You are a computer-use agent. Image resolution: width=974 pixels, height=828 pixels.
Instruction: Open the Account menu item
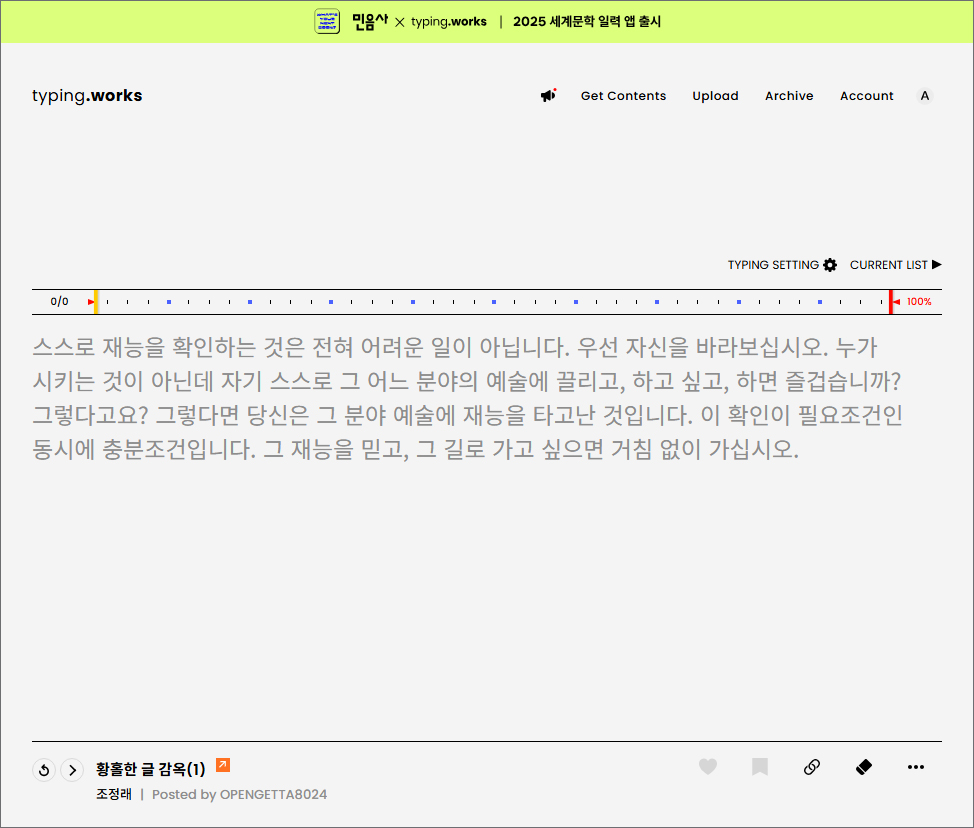[866, 96]
